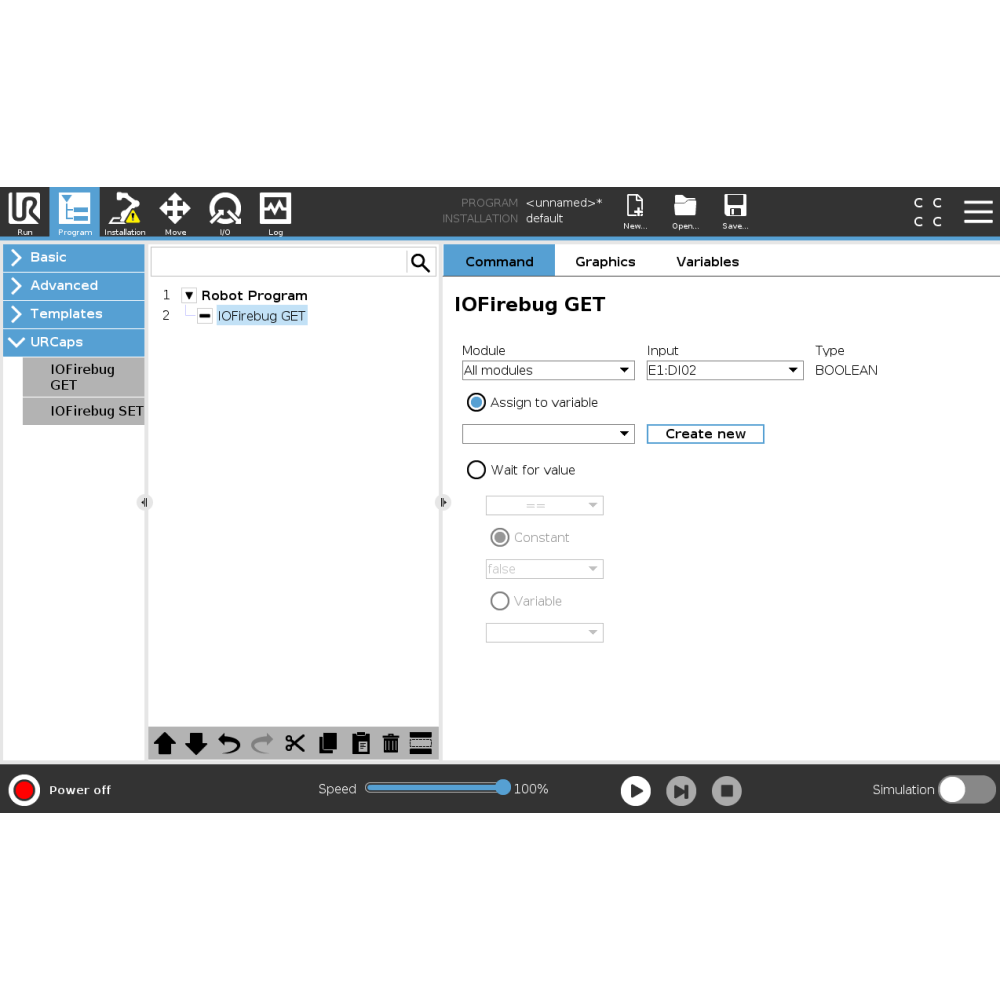Select the Wait for value radio button
Screen dimensions: 1000x1000
pos(477,470)
